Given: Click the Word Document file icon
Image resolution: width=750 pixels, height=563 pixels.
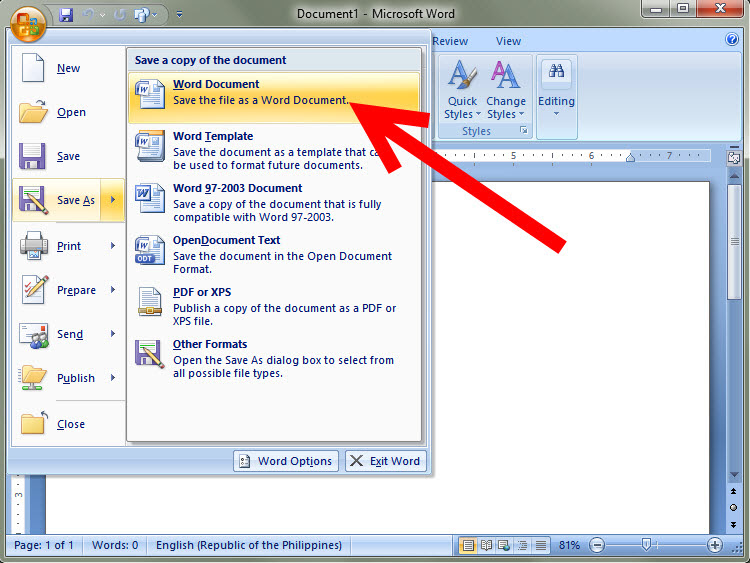Looking at the screenshot, I should pyautogui.click(x=150, y=94).
